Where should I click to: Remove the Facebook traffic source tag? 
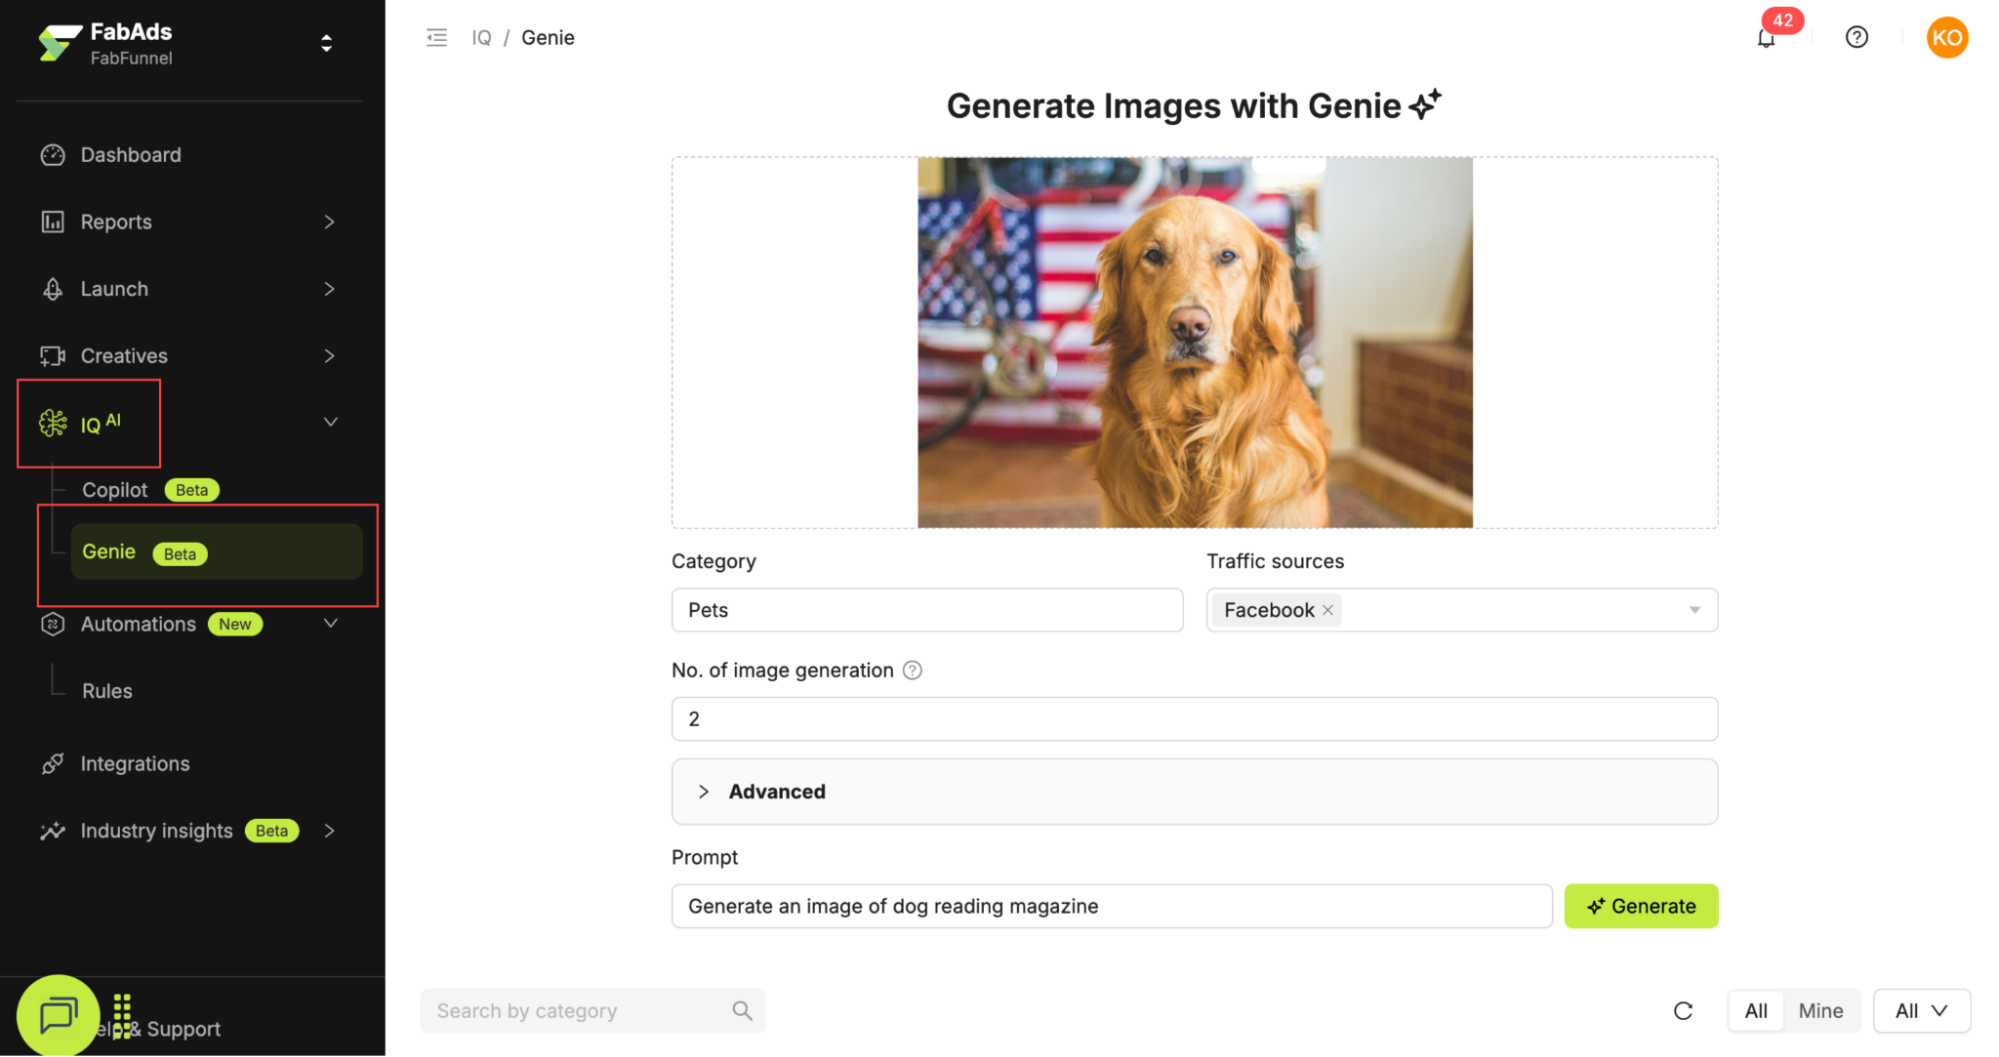coord(1328,610)
